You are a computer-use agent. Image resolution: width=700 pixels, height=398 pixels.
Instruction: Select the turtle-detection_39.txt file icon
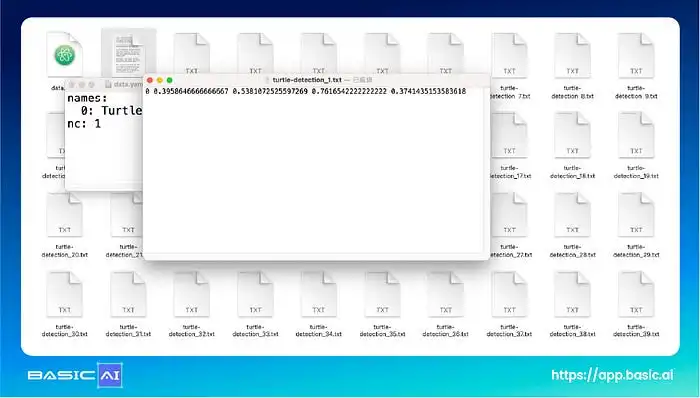(x=636, y=294)
